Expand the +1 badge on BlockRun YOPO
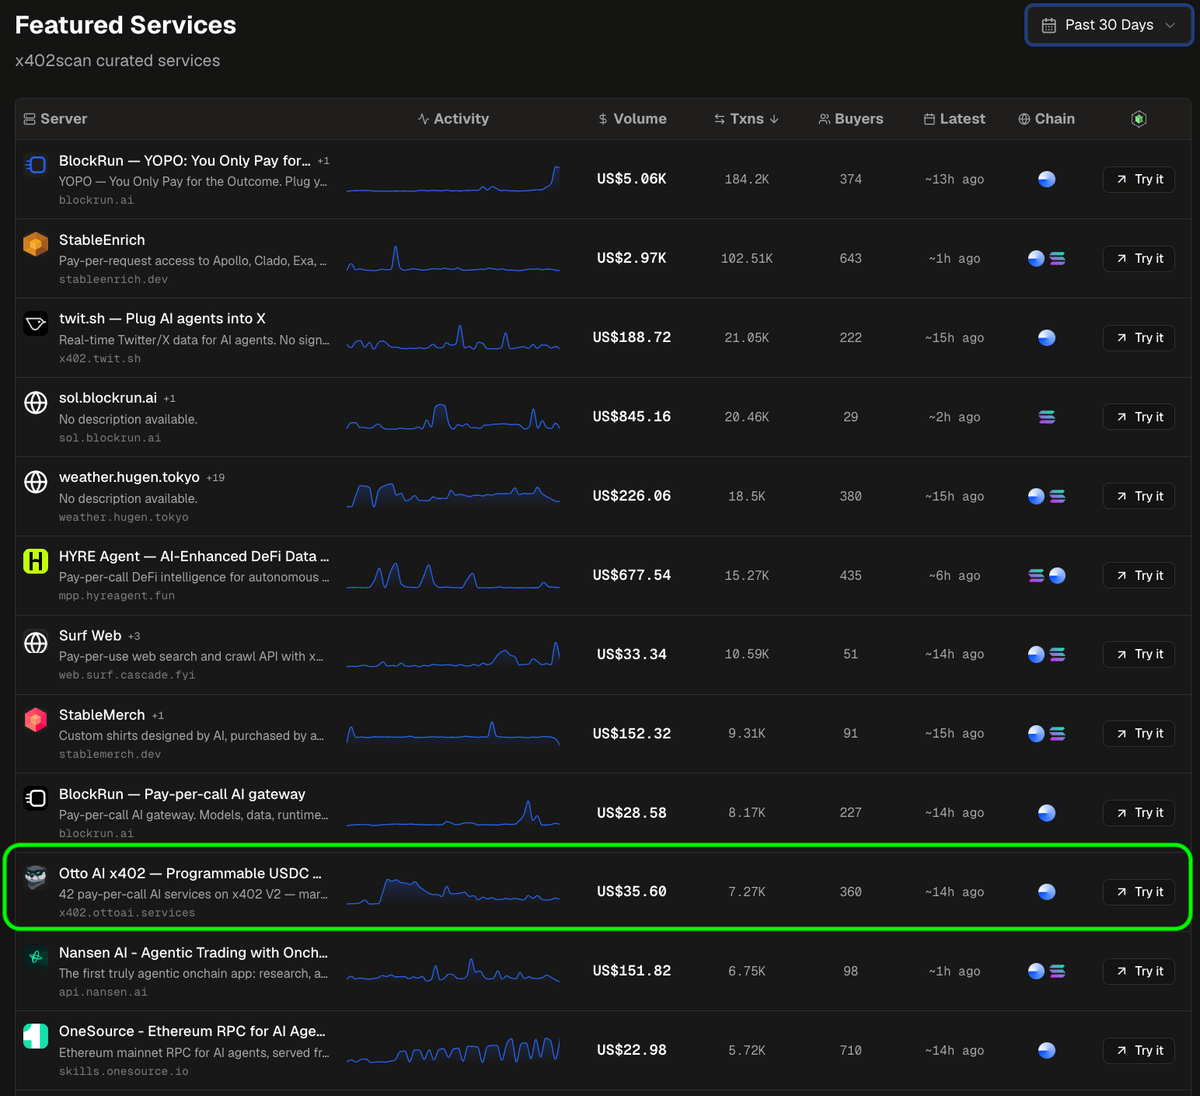The image size is (1200, 1096). pos(323,161)
